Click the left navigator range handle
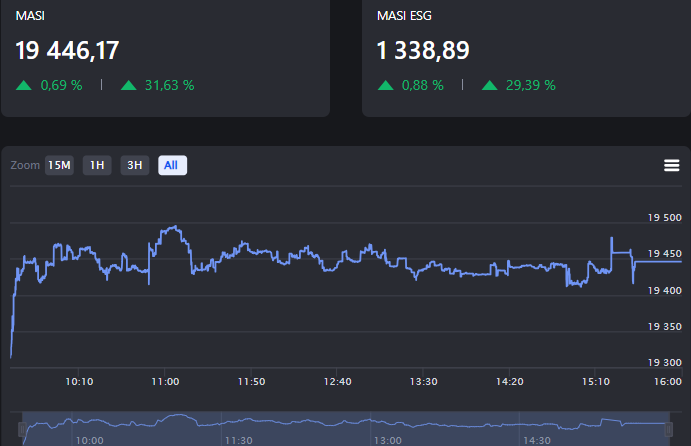This screenshot has width=691, height=446. tap(23, 429)
